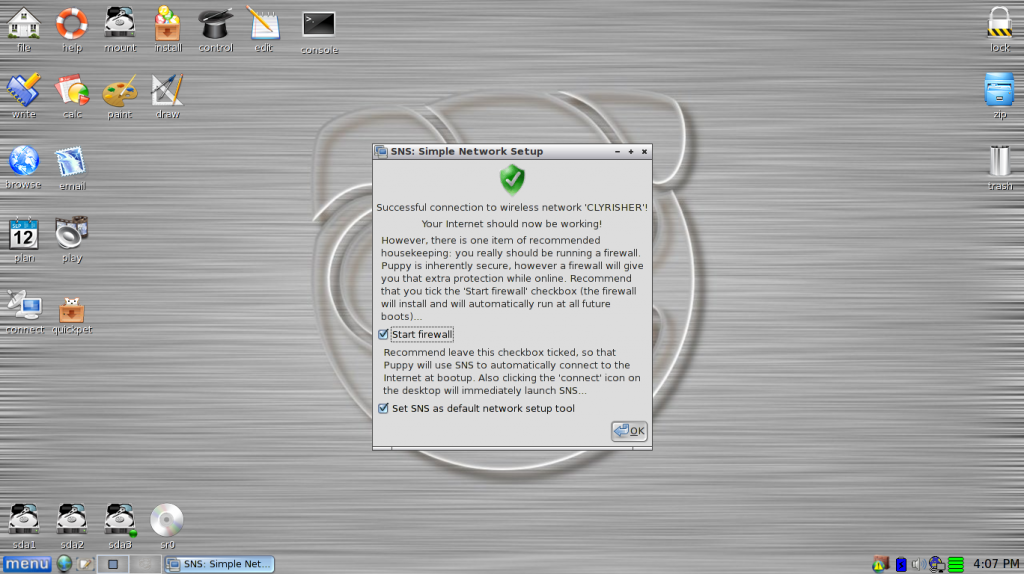
Task: Select the SNS: Simple Net taskbar entry
Action: (x=219, y=564)
